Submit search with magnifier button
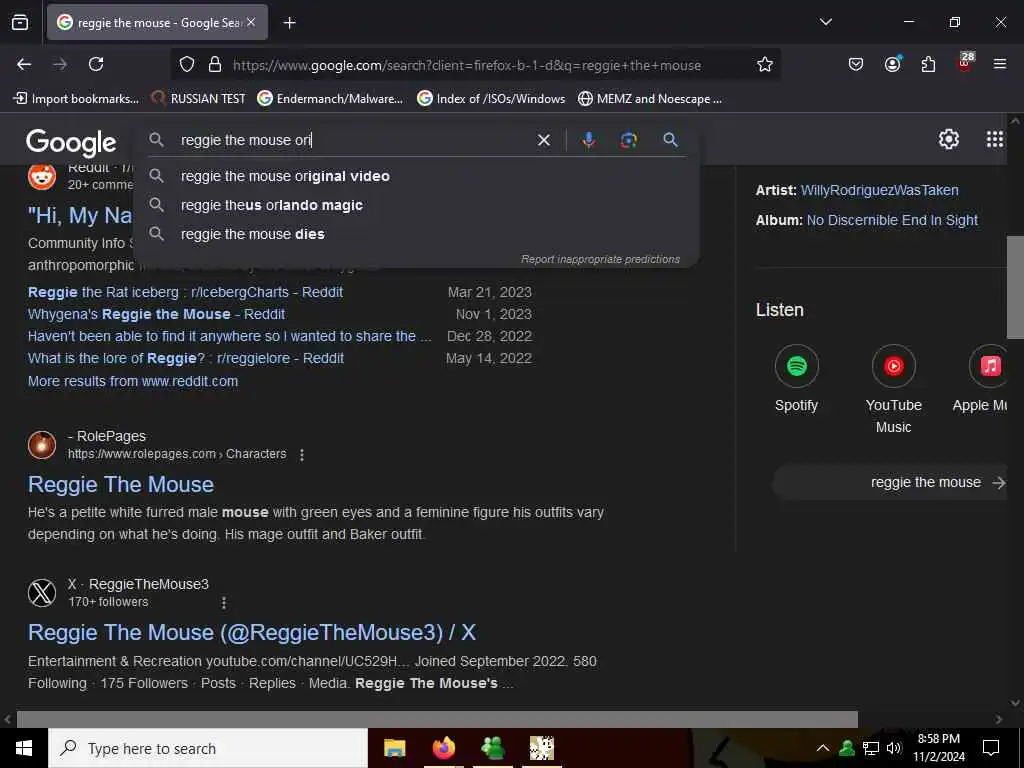This screenshot has height=768, width=1024. [x=670, y=140]
